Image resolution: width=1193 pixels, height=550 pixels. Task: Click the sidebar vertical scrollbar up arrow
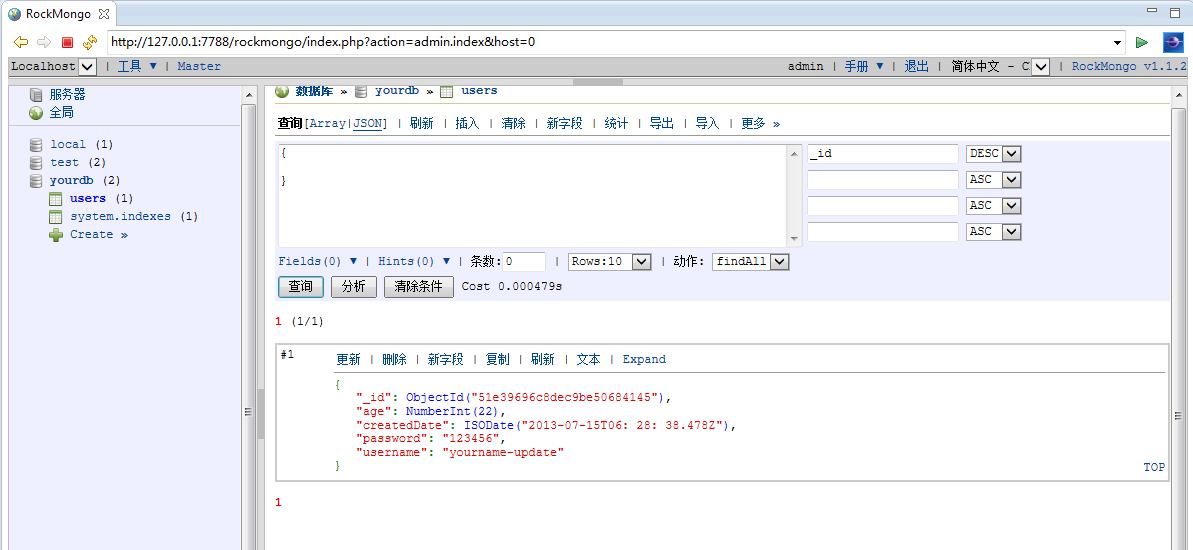(x=249, y=94)
